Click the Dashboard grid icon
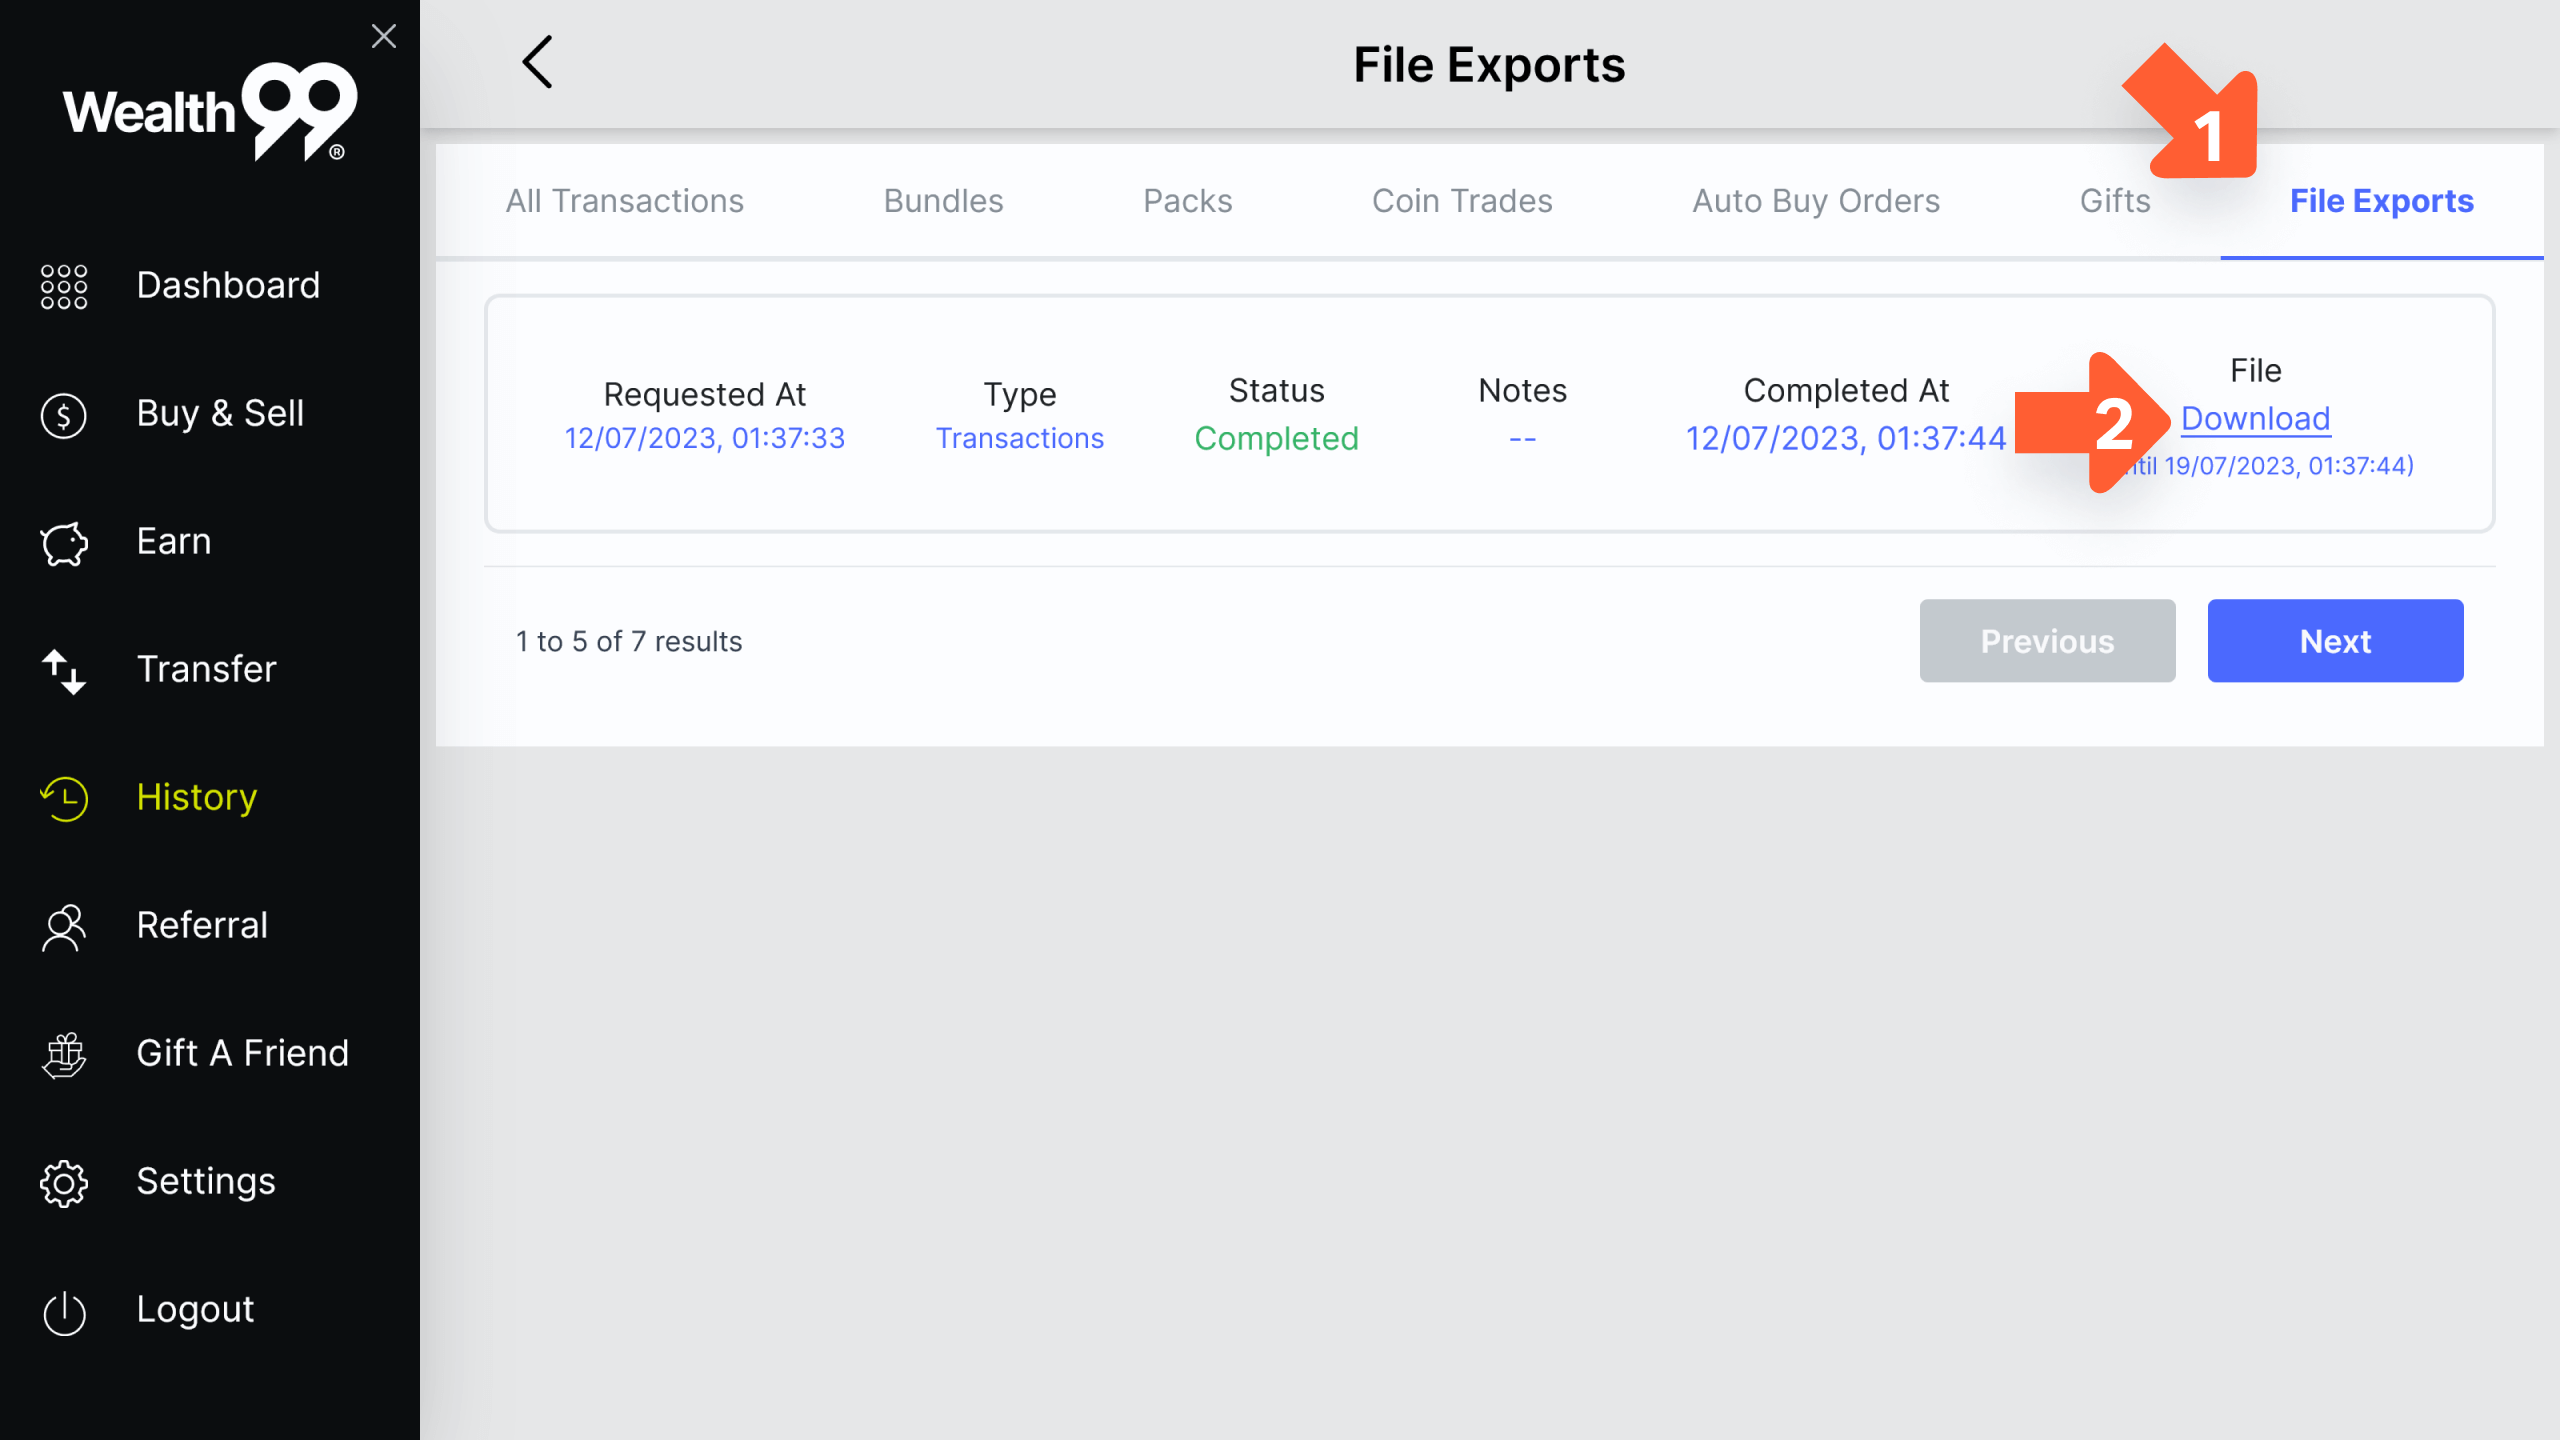The height and width of the screenshot is (1440, 2560). coord(64,286)
